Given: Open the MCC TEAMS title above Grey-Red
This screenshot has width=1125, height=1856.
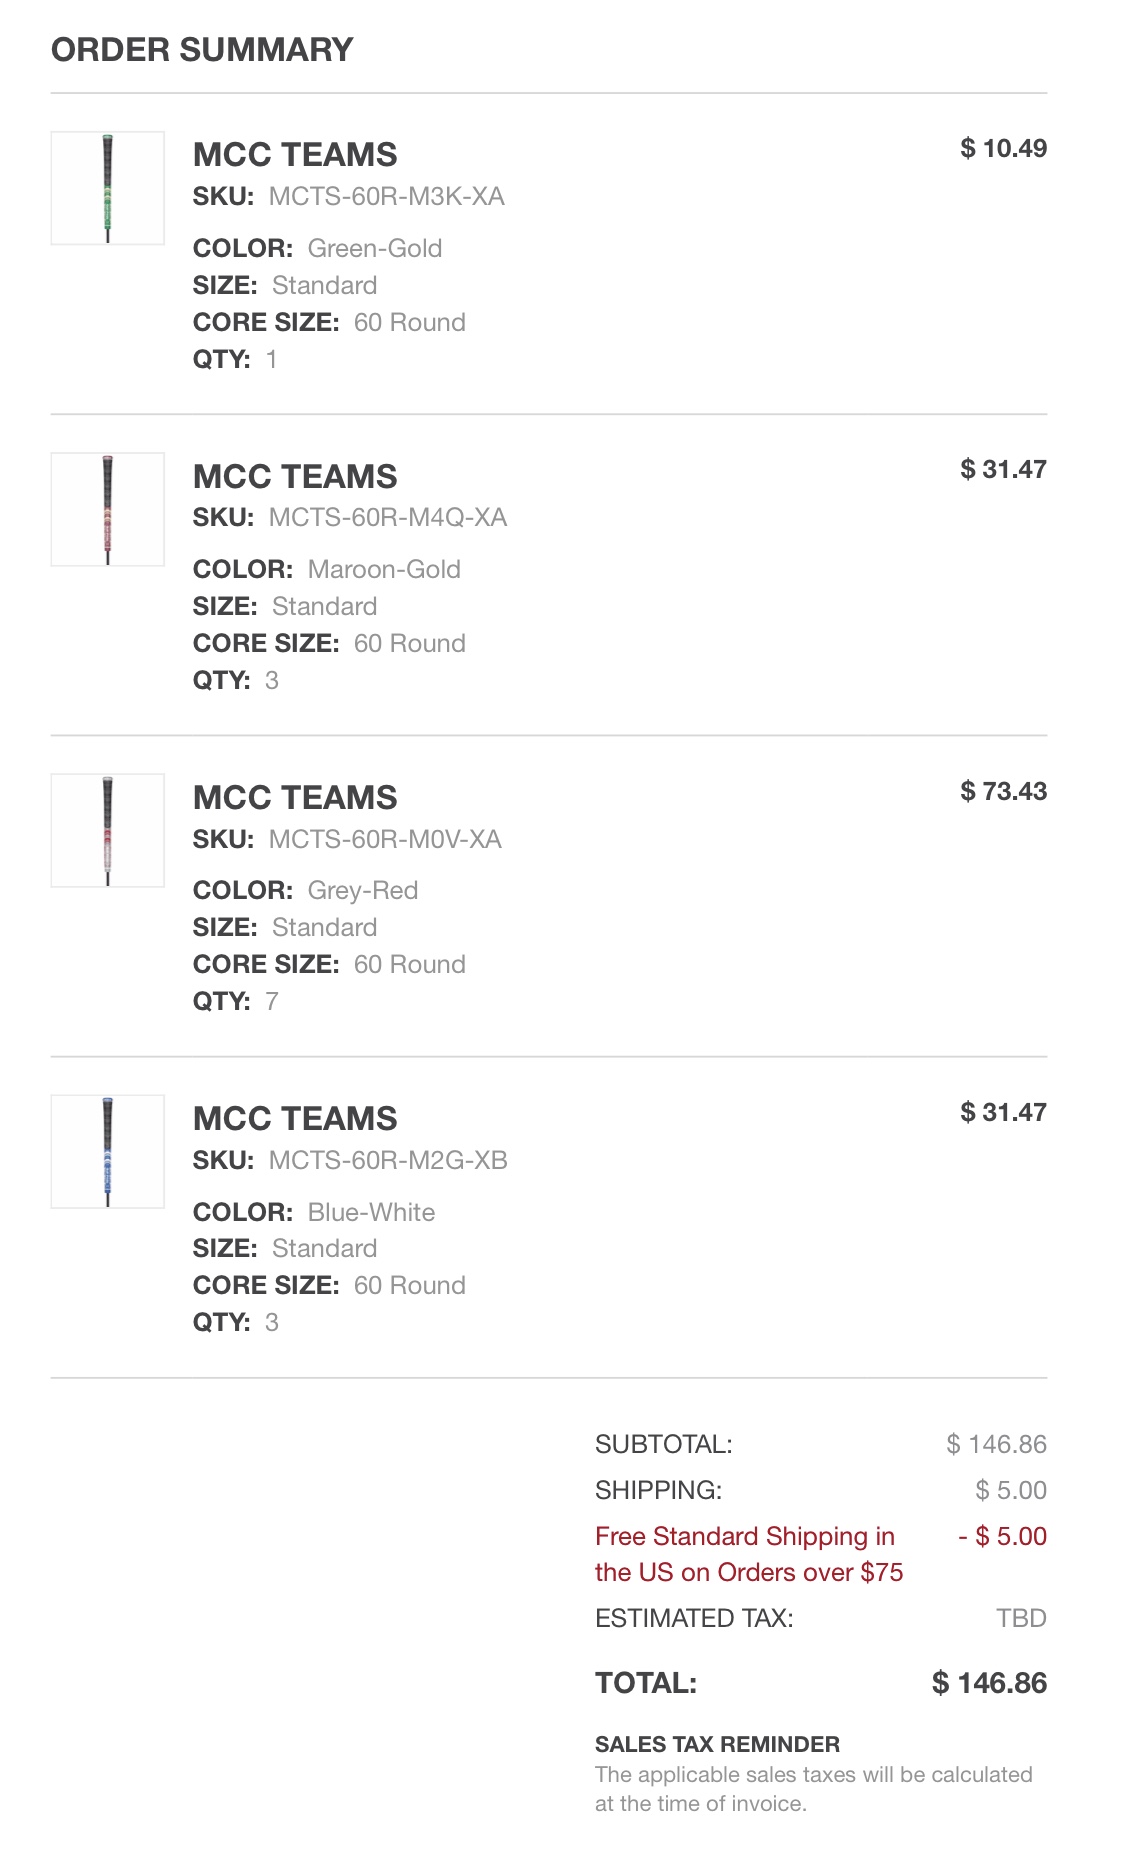Looking at the screenshot, I should click(295, 797).
